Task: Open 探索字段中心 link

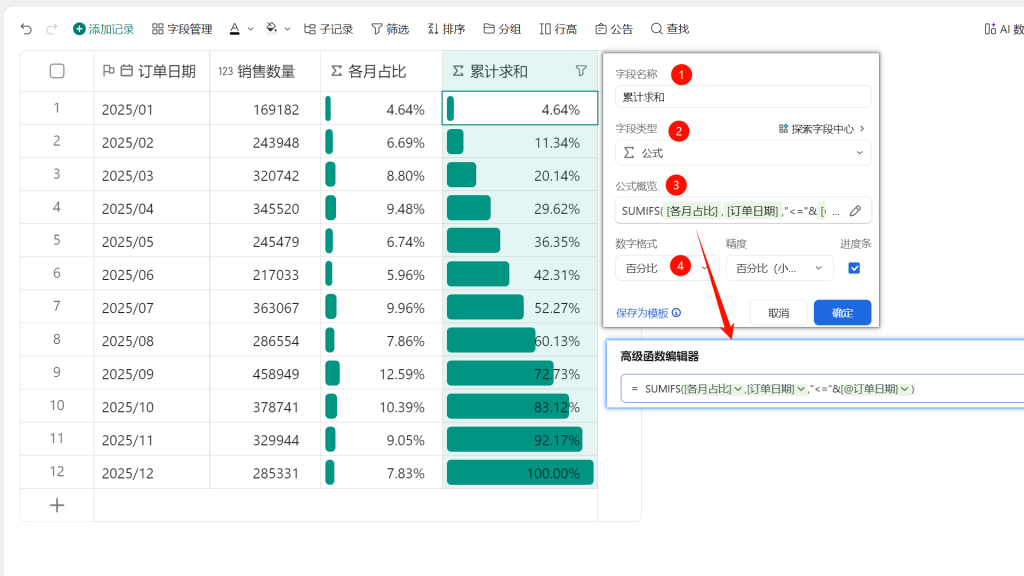Action: tap(822, 129)
